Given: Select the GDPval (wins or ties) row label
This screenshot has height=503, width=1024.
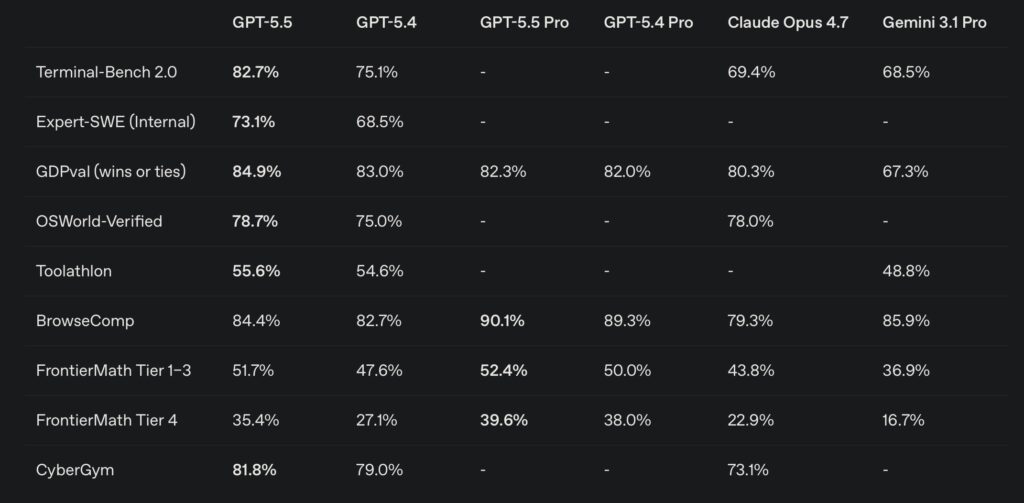Looking at the screenshot, I should point(110,171).
